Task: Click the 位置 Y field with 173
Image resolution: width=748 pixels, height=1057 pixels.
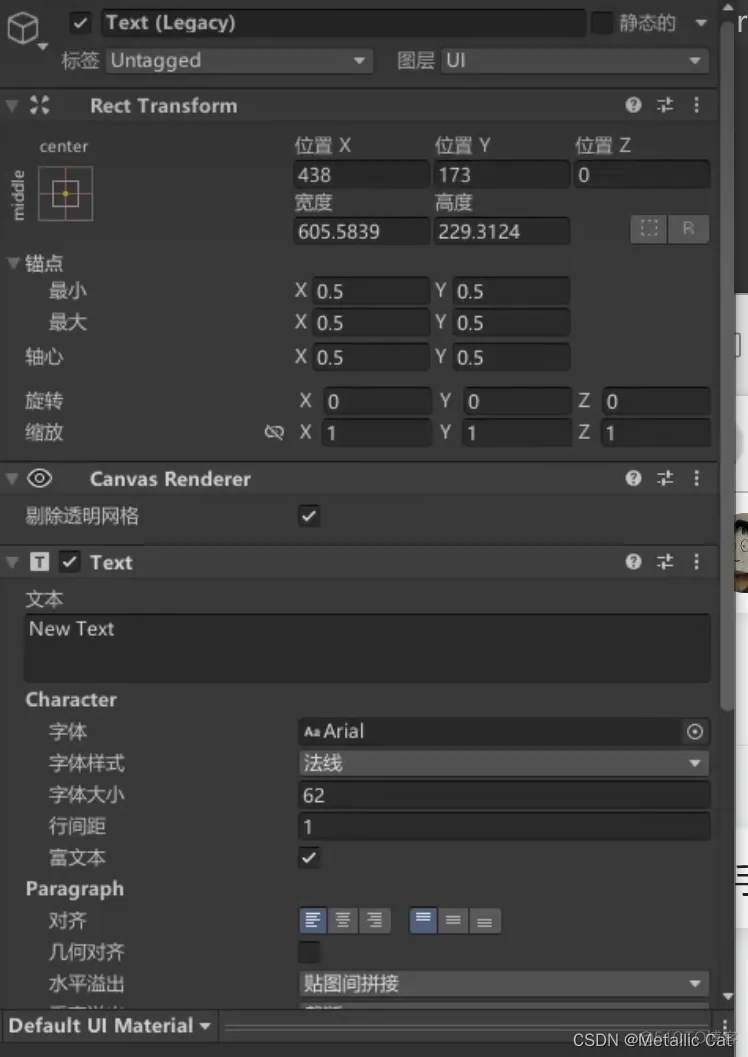Action: tap(502, 175)
